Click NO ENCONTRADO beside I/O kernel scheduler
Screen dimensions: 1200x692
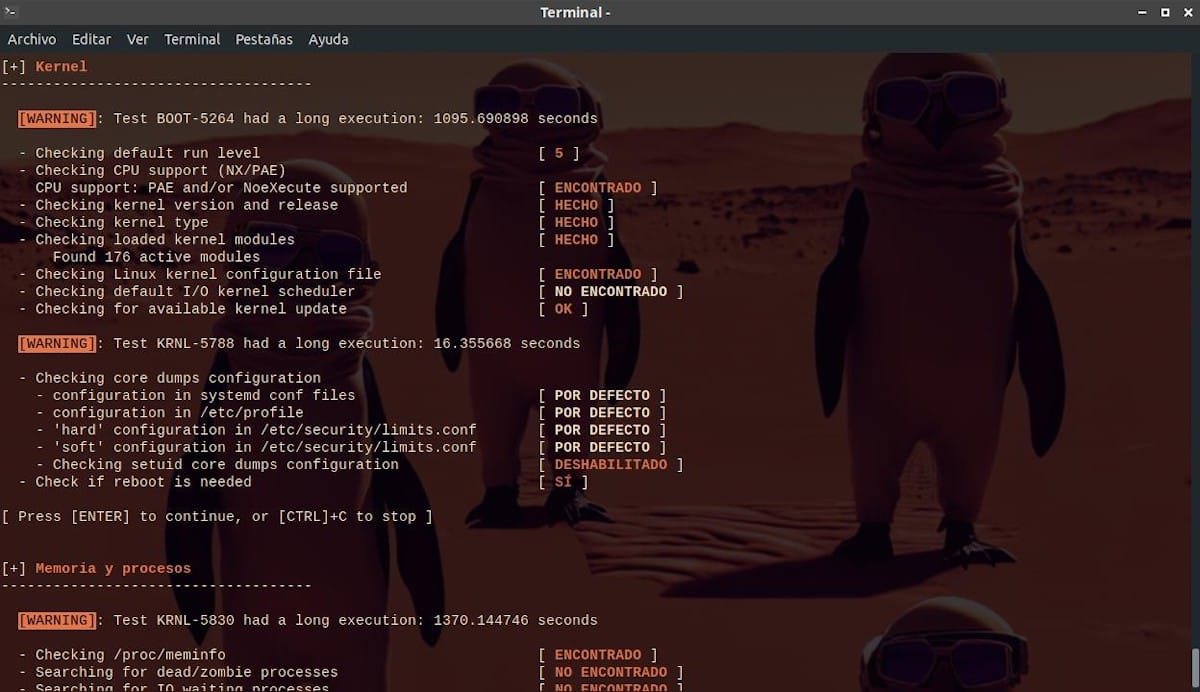(x=611, y=292)
